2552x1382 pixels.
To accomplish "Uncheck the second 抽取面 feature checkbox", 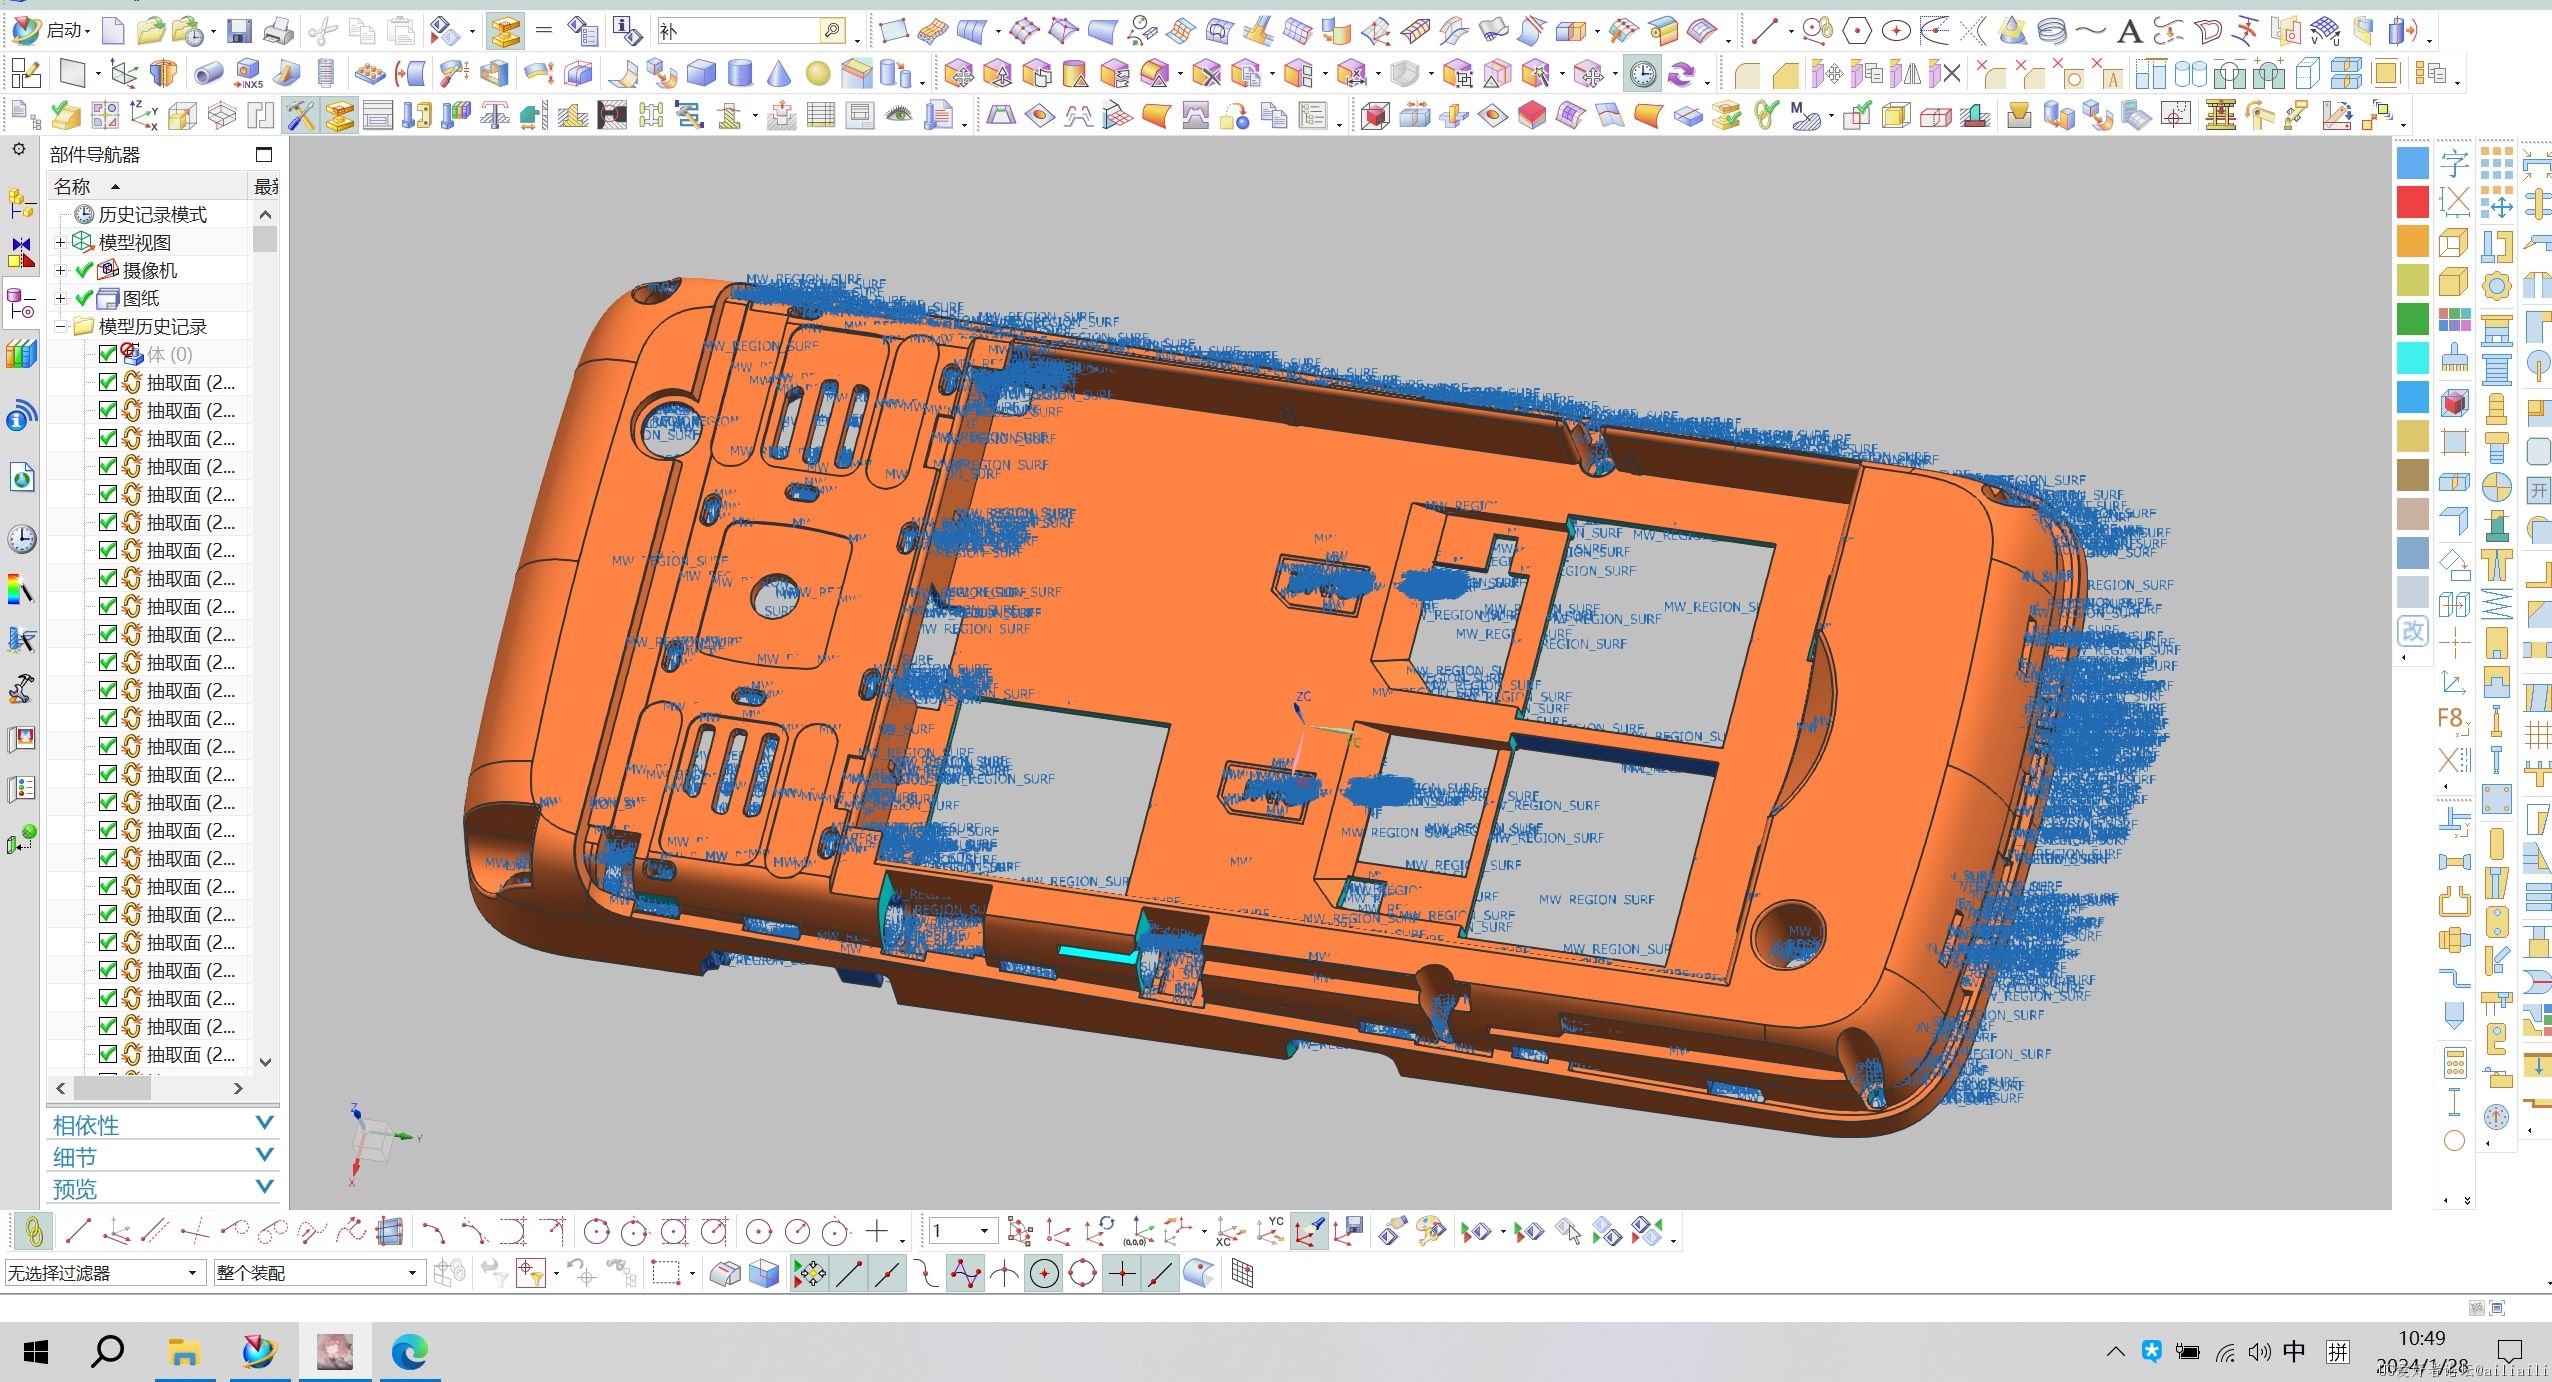I will tap(108, 410).
